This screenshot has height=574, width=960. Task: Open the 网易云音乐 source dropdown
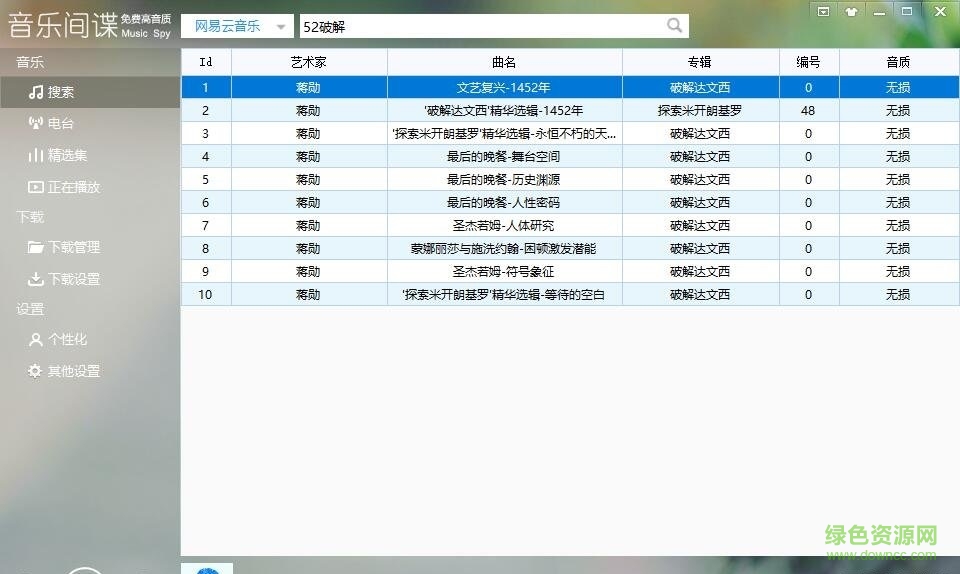click(x=237, y=26)
